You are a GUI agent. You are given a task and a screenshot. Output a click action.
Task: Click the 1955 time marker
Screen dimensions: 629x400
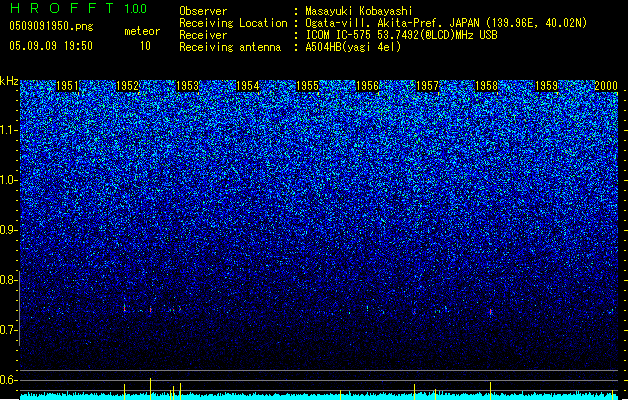[307, 86]
